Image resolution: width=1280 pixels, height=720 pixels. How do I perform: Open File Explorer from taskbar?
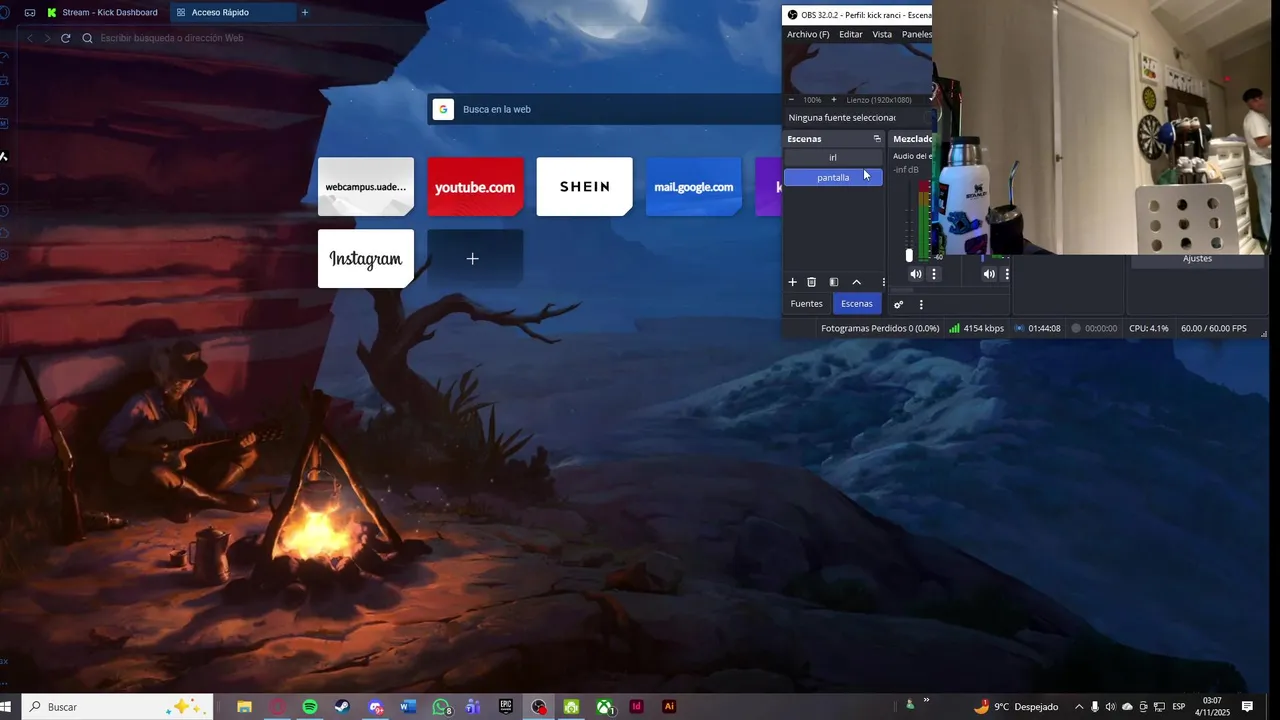click(244, 707)
